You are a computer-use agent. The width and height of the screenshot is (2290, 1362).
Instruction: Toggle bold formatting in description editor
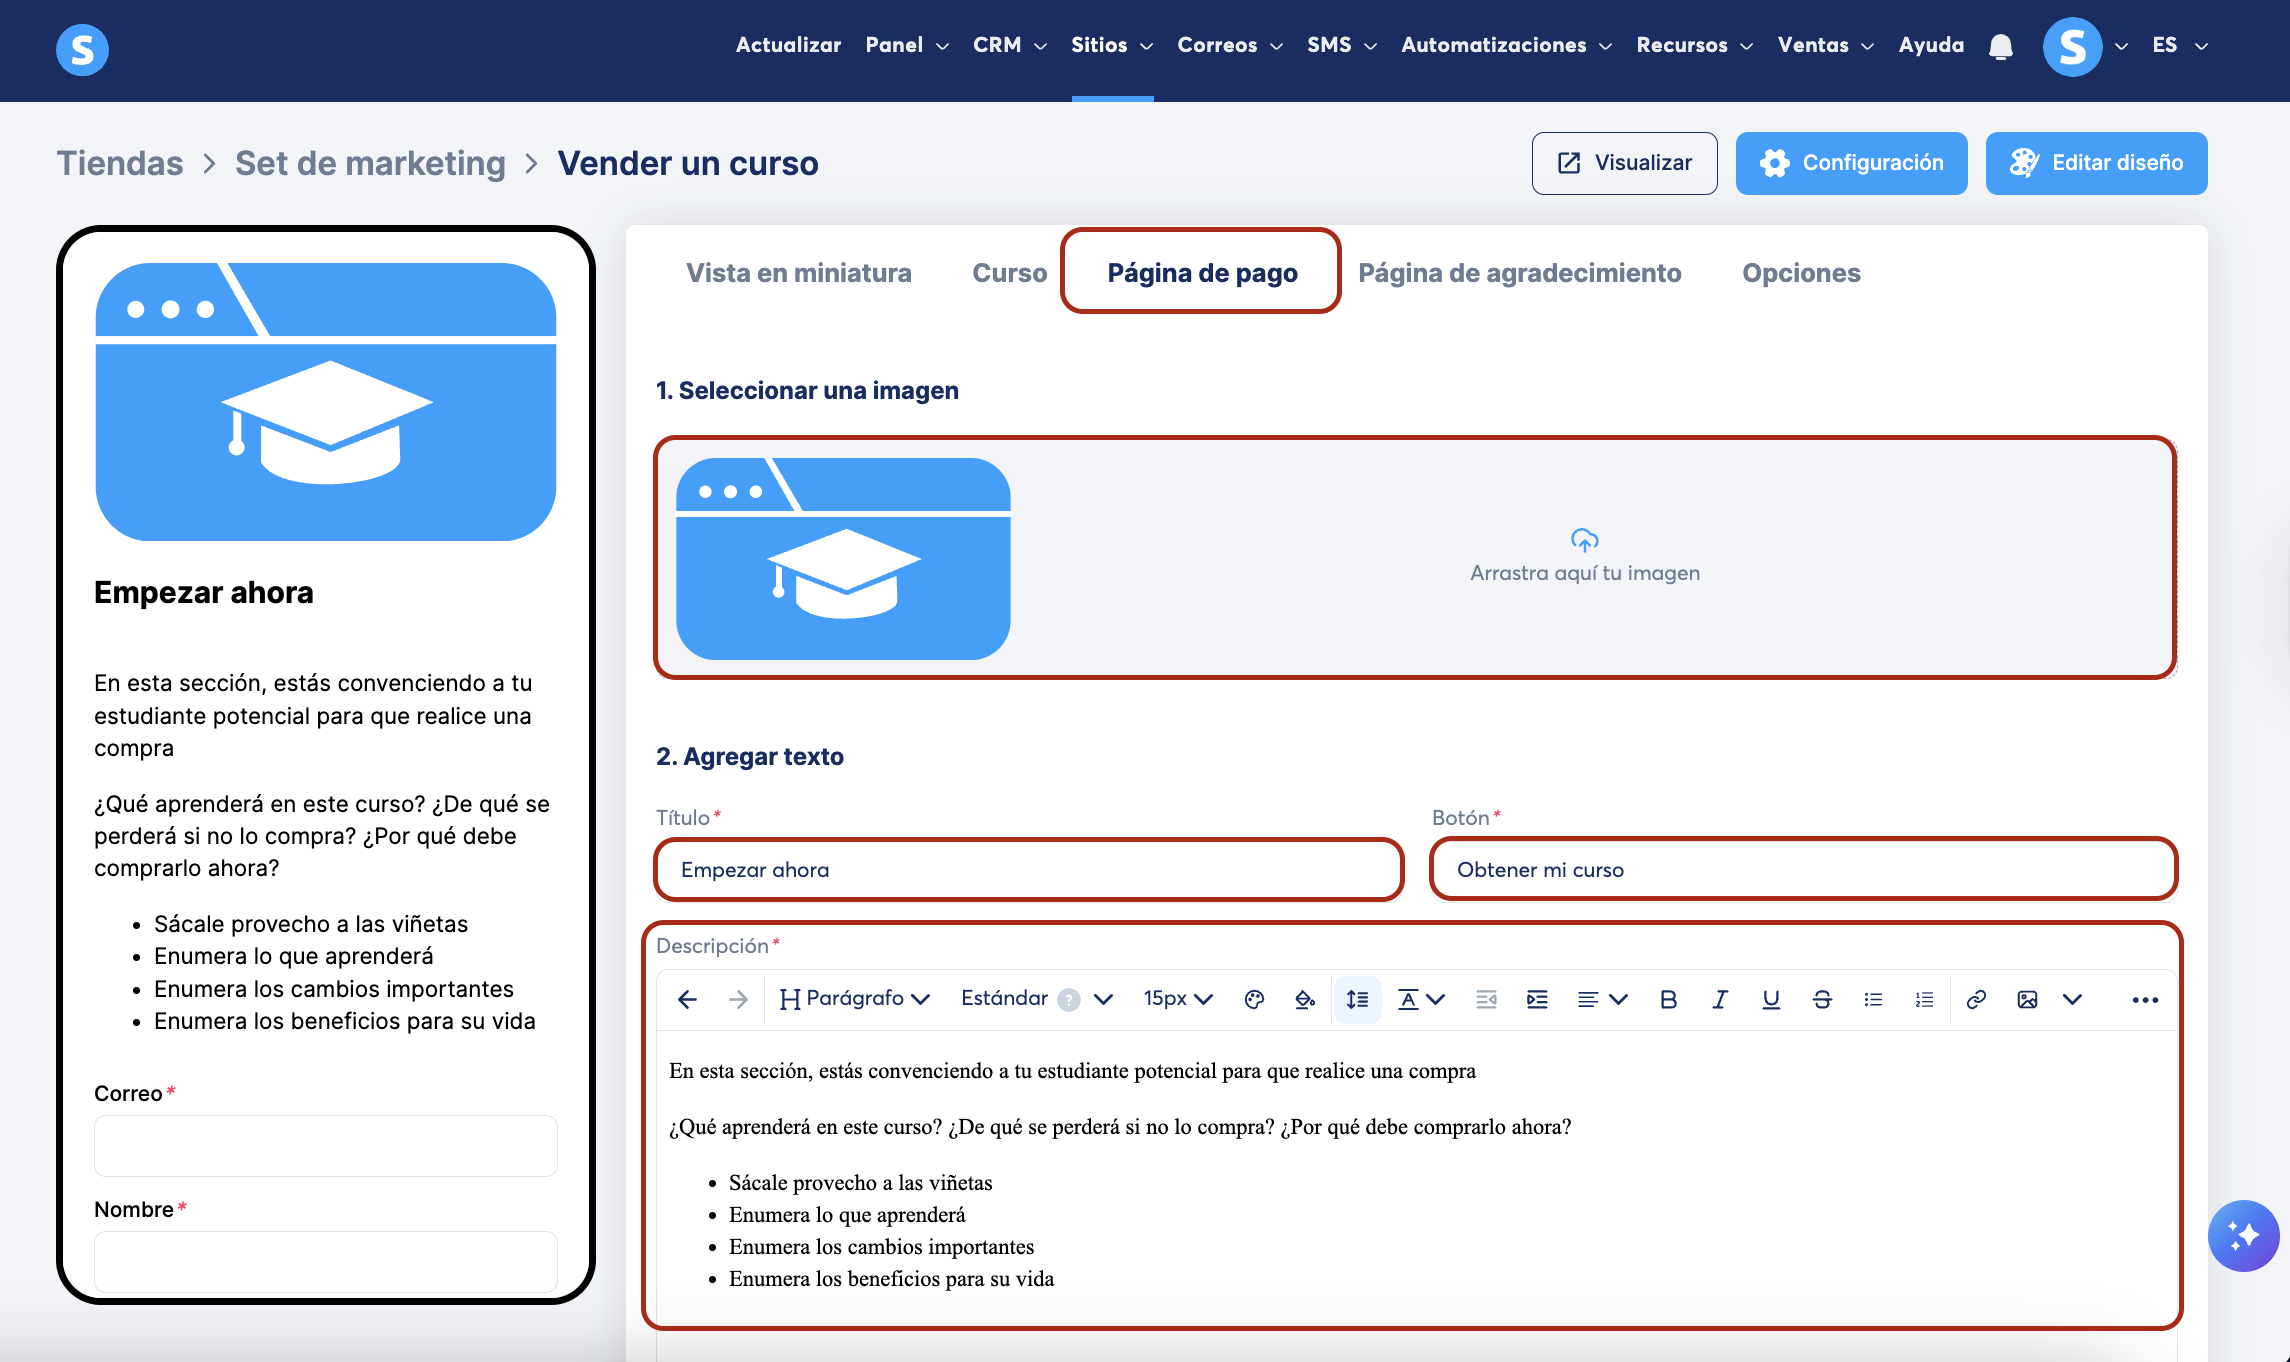pos(1668,999)
